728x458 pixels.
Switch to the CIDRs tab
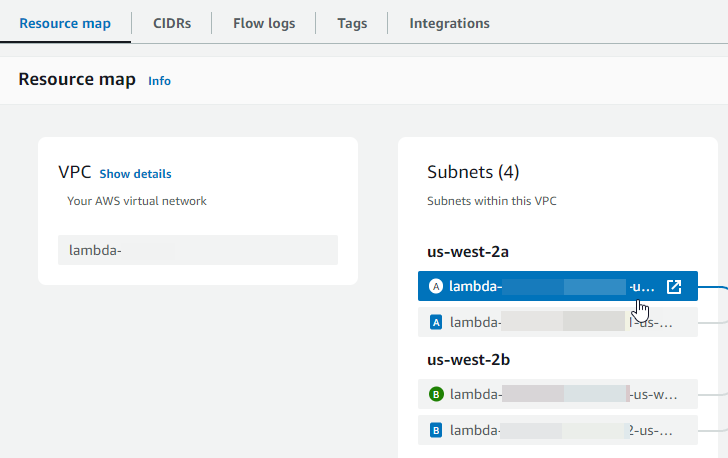(x=172, y=23)
